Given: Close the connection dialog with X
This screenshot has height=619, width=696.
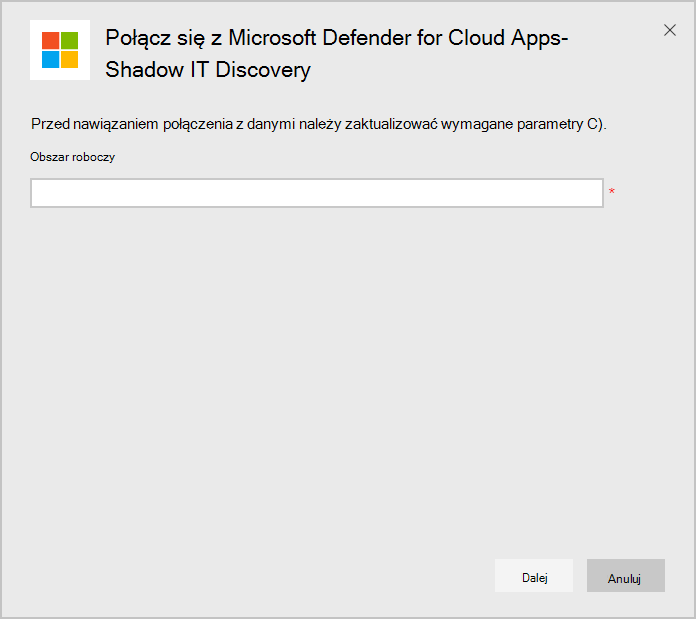Looking at the screenshot, I should 670,30.
